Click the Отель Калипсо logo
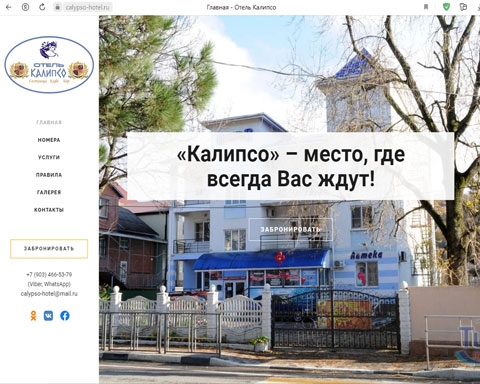The width and height of the screenshot is (480, 384). [49, 65]
